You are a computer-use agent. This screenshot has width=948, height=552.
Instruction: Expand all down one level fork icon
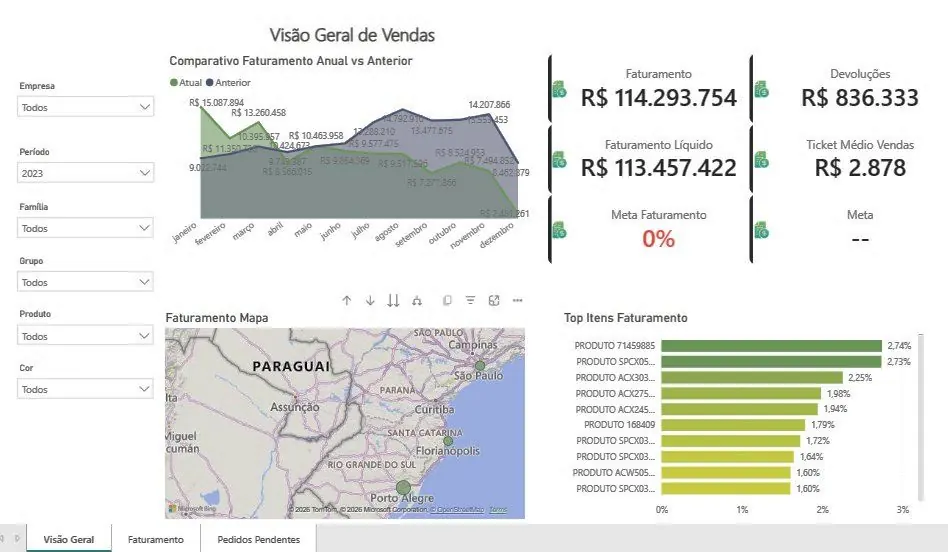click(x=417, y=300)
